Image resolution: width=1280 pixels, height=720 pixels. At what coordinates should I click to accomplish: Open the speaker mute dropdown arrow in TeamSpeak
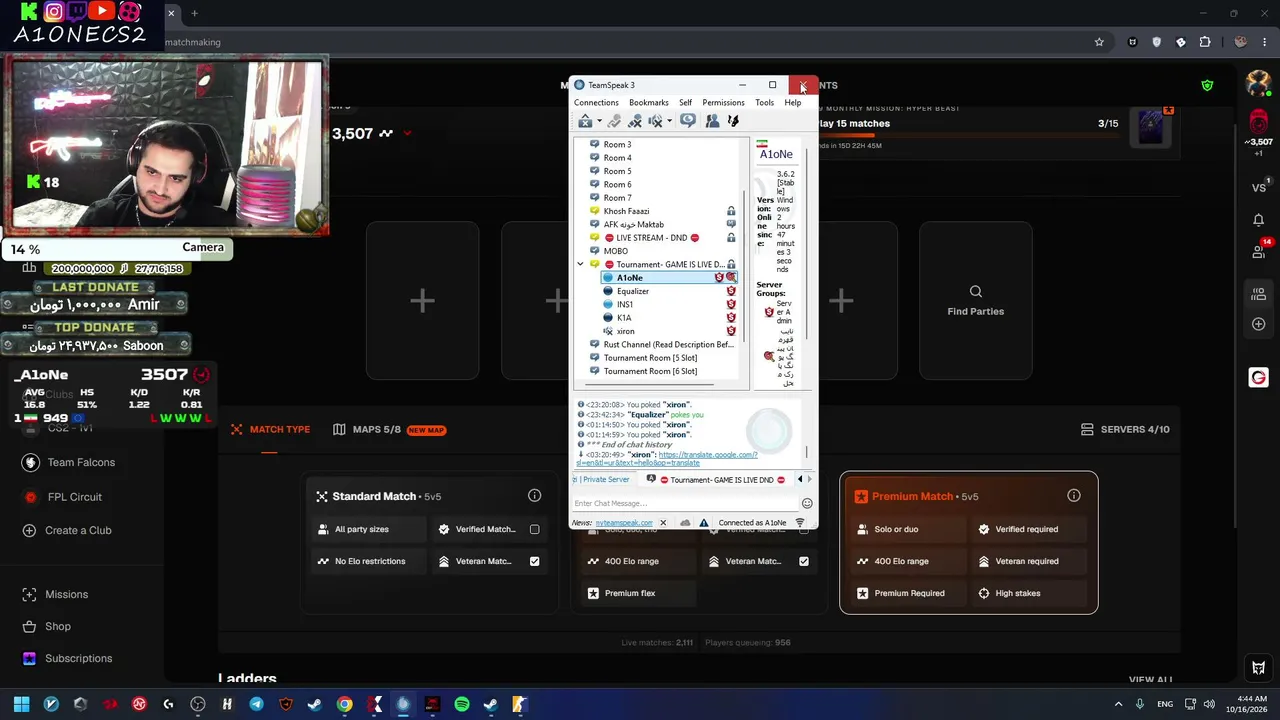tap(669, 121)
